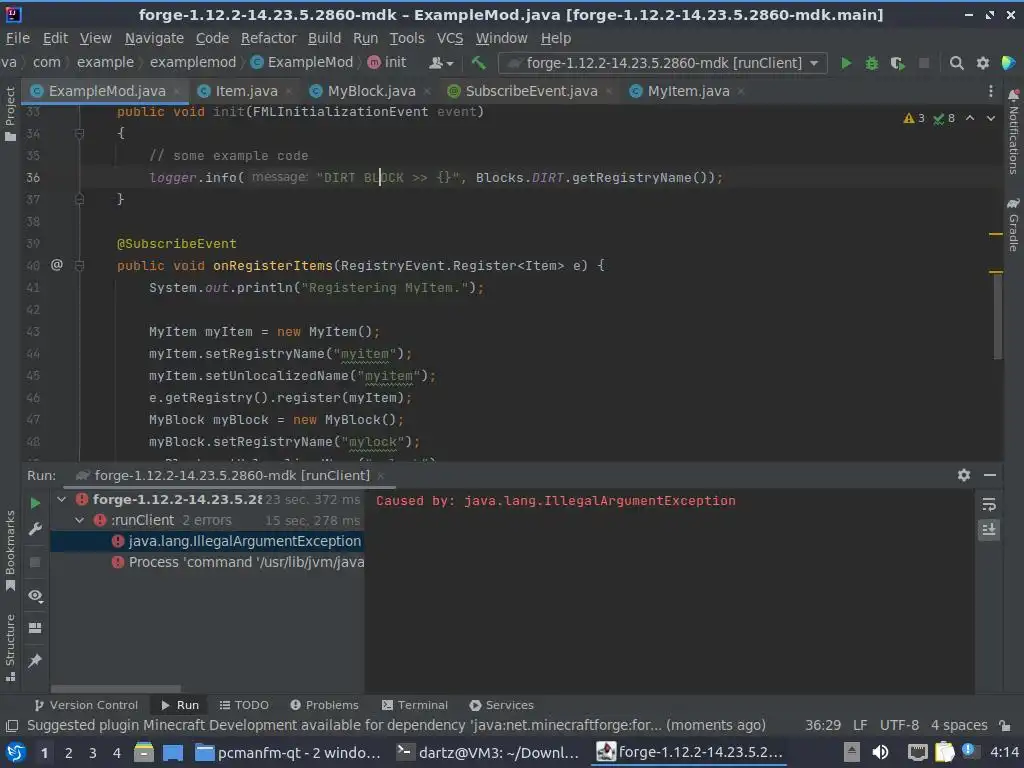The width and height of the screenshot is (1024, 768).
Task: Click init method breadcrumb
Action: (x=387, y=63)
